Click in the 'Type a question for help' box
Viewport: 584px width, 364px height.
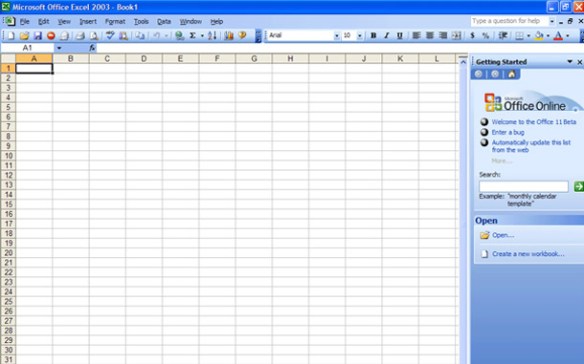509,21
